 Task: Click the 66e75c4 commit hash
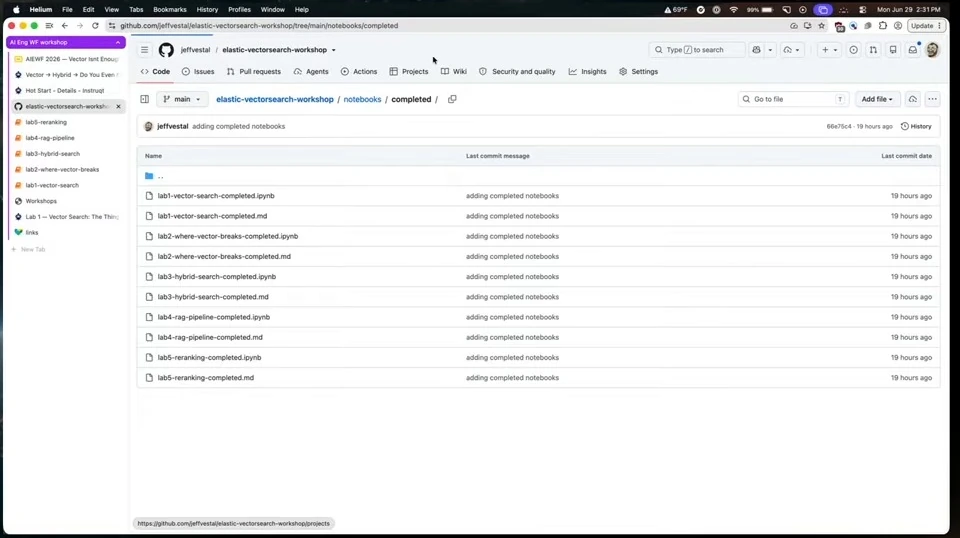839,127
